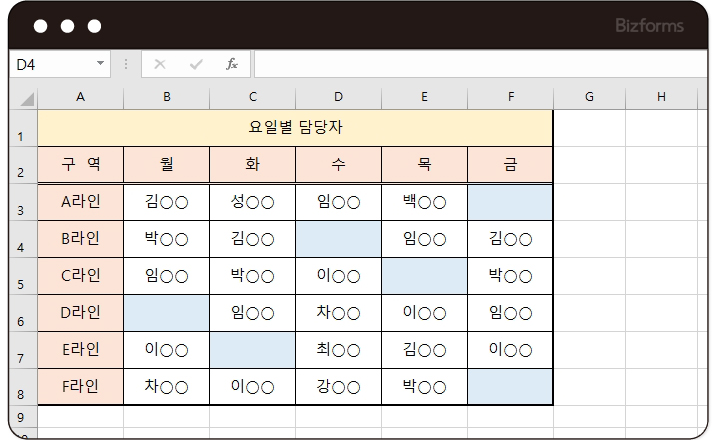Click into the formula bar input

pos(480,64)
